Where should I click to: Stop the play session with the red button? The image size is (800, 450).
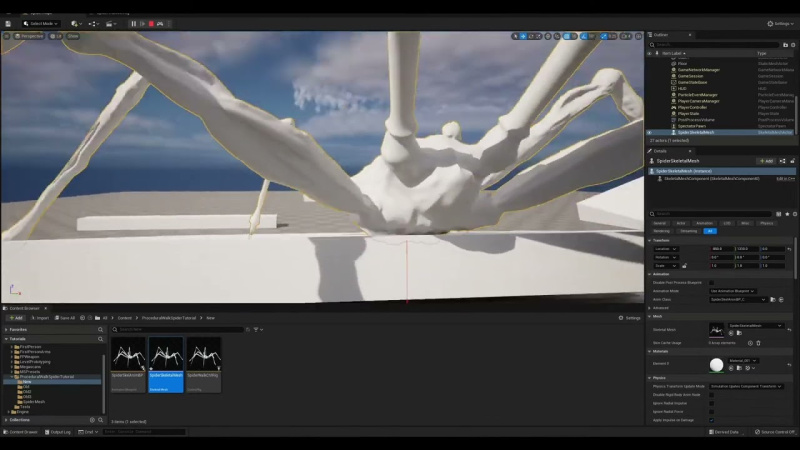click(151, 23)
